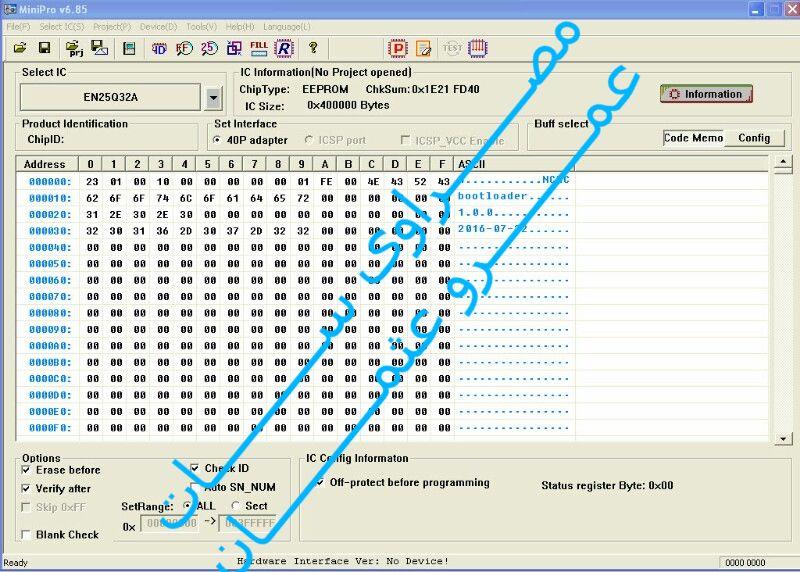Click the R read chip icon
800x572 pixels.
click(x=284, y=49)
